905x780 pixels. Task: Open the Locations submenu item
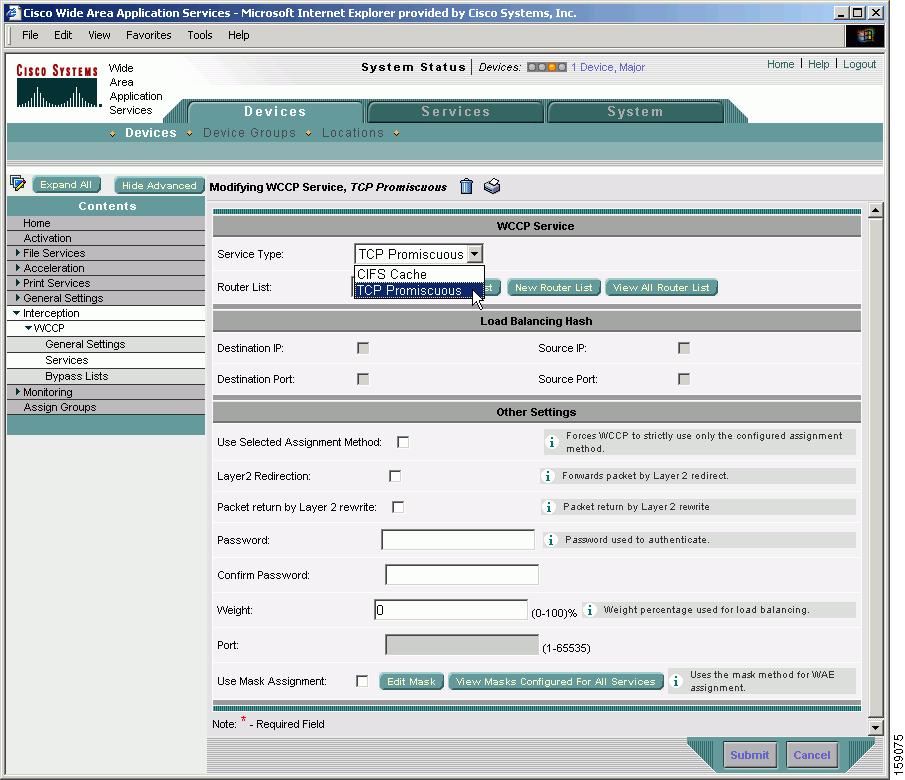[x=353, y=133]
